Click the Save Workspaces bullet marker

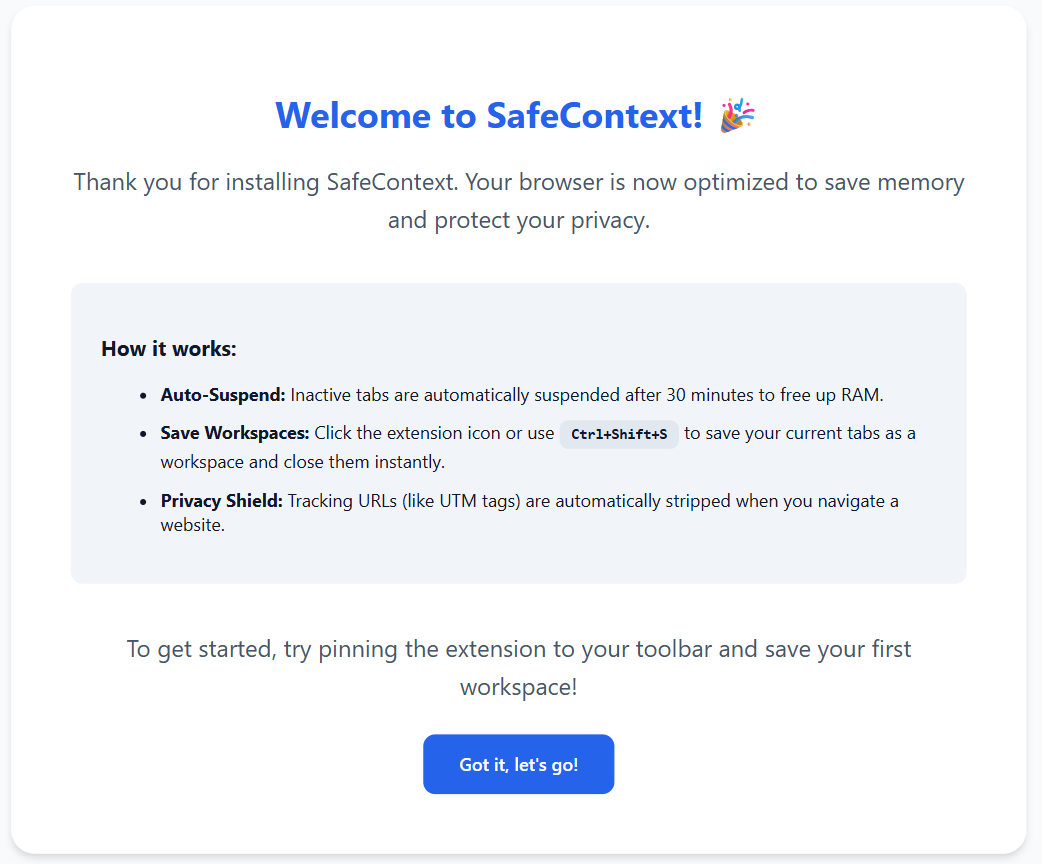(x=143, y=433)
